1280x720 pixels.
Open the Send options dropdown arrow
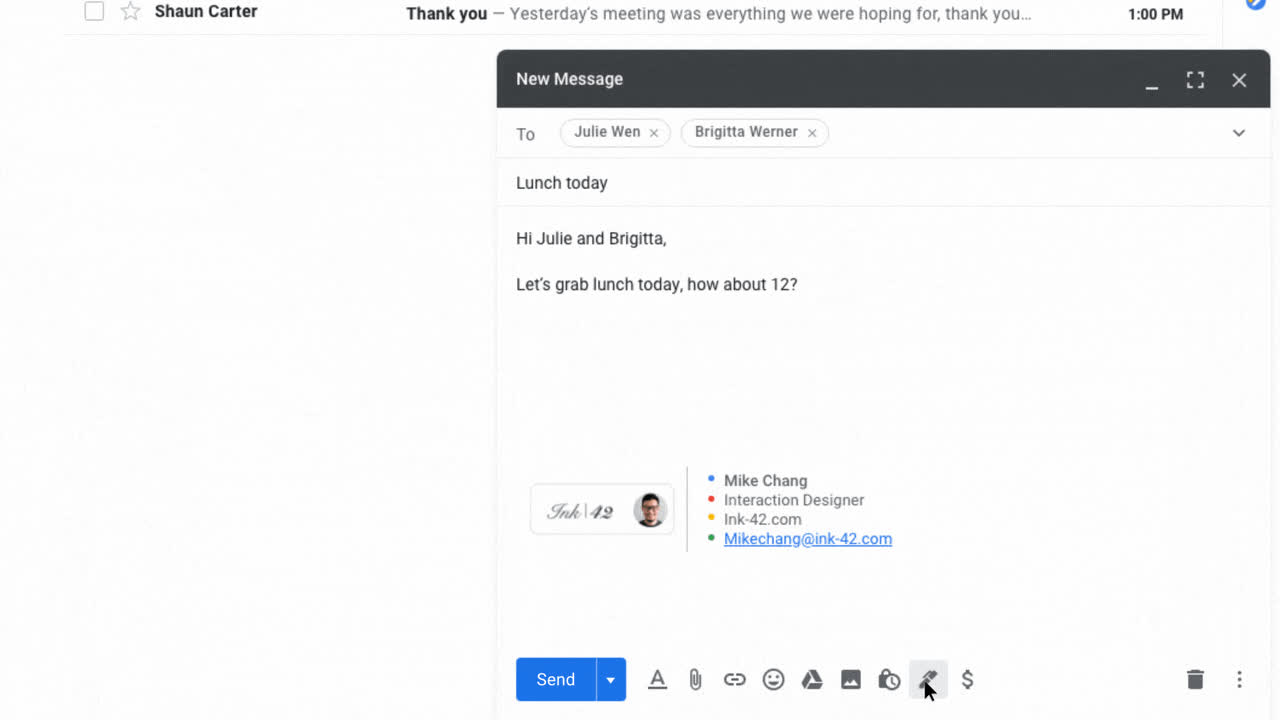click(610, 680)
